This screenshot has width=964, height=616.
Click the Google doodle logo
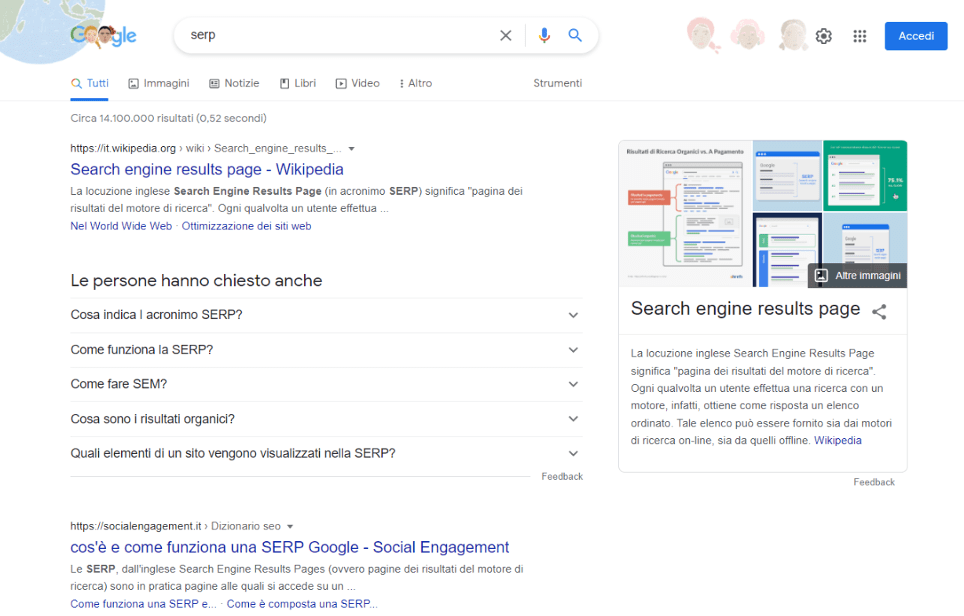click(103, 36)
